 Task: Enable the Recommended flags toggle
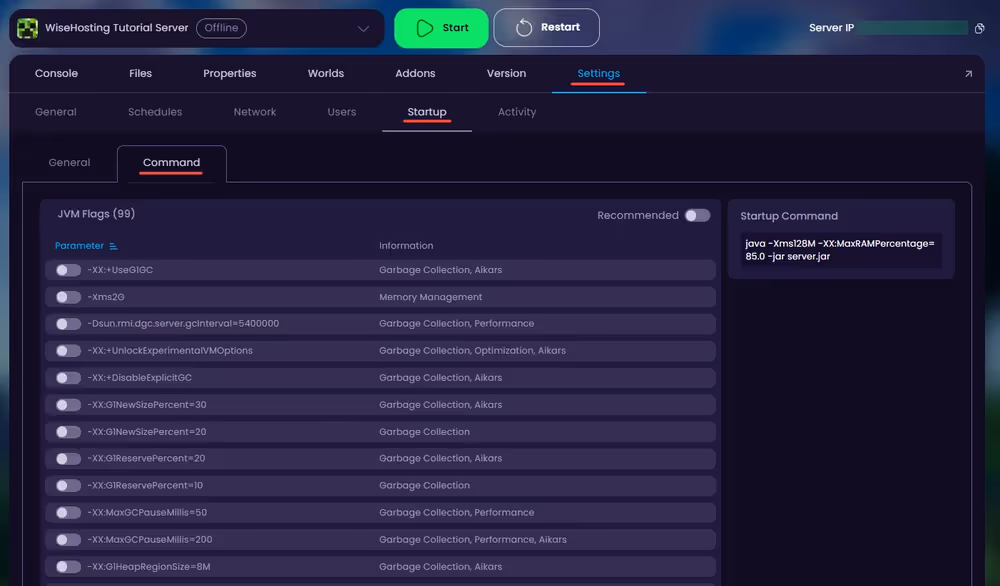[697, 215]
